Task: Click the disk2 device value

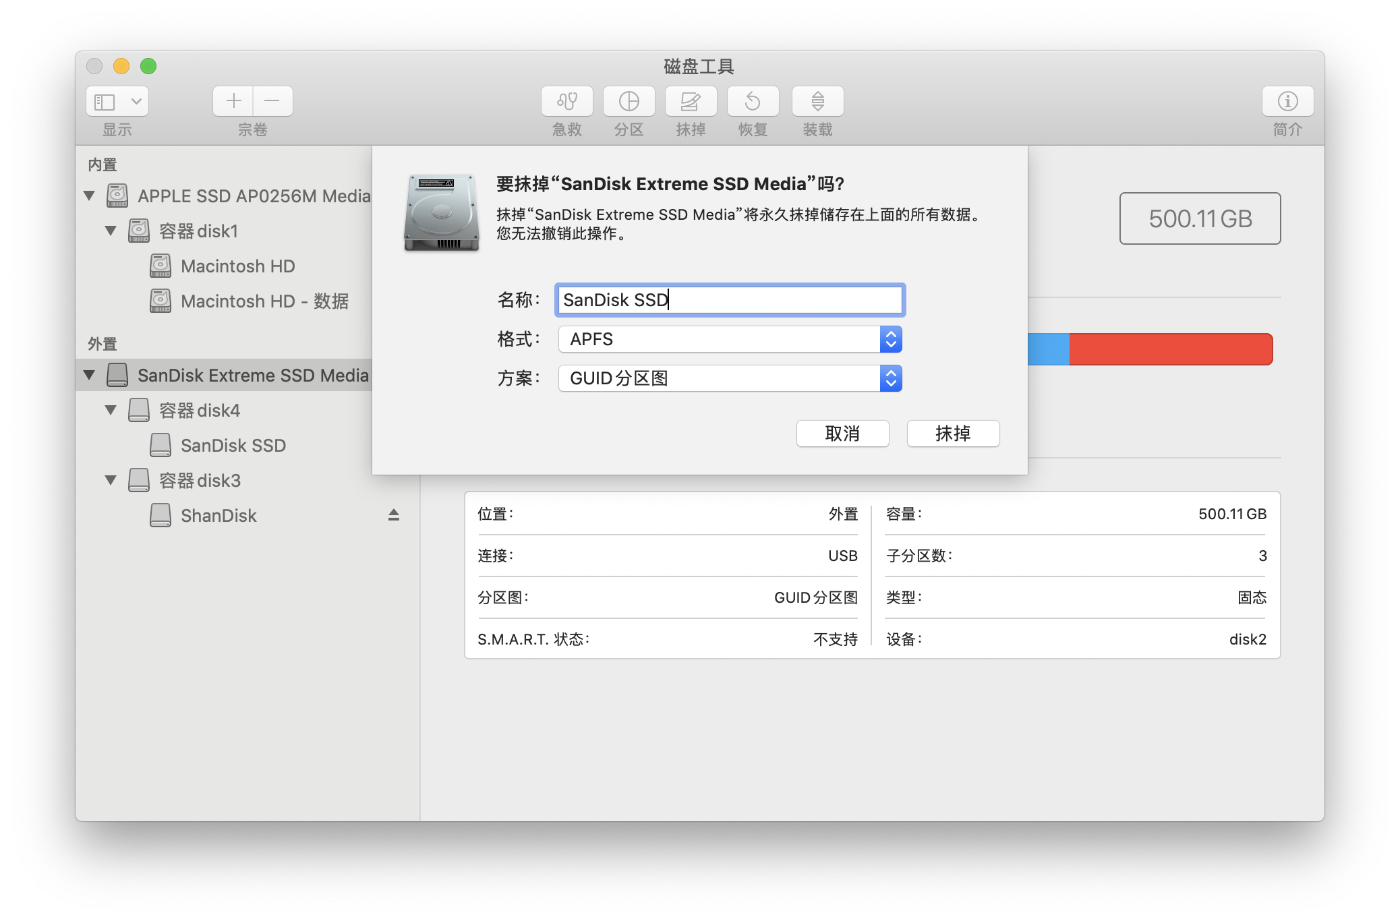Action: 1248,639
